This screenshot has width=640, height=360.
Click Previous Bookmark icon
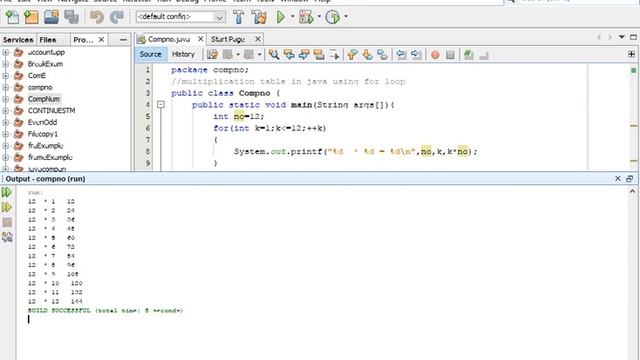352,55
